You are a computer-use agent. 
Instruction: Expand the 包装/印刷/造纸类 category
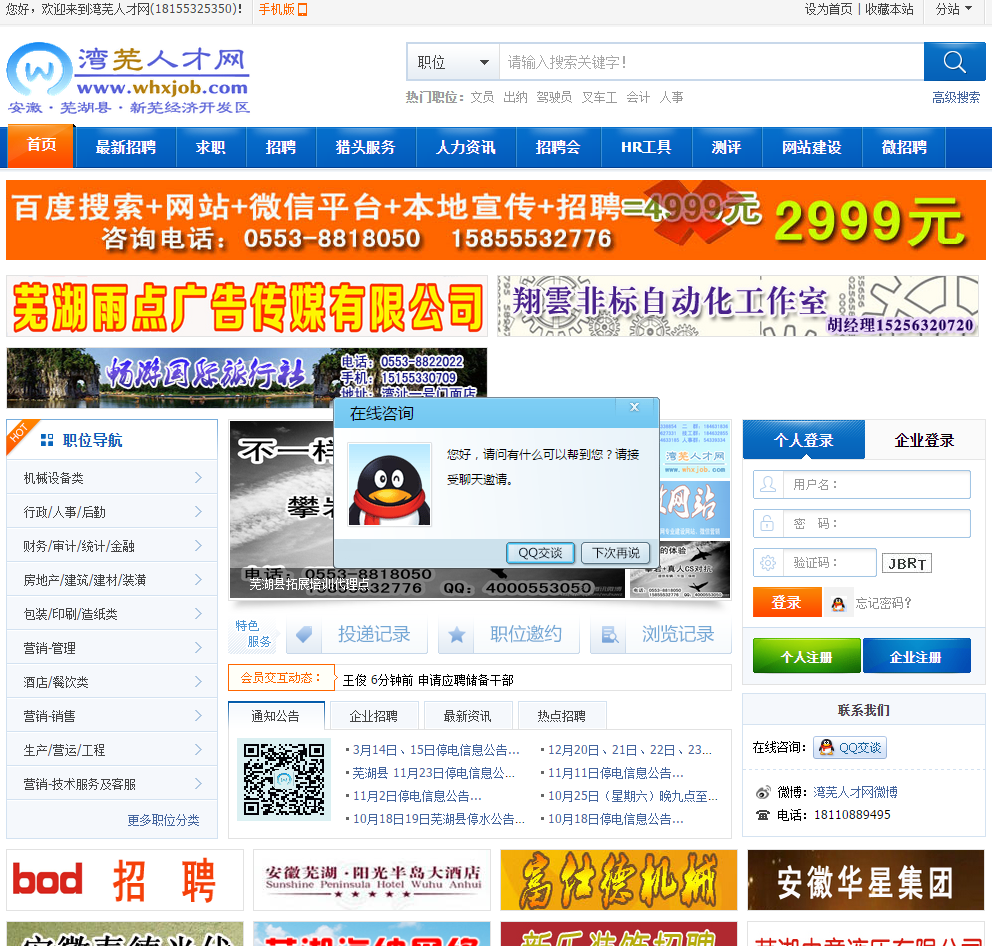[x=112, y=614]
